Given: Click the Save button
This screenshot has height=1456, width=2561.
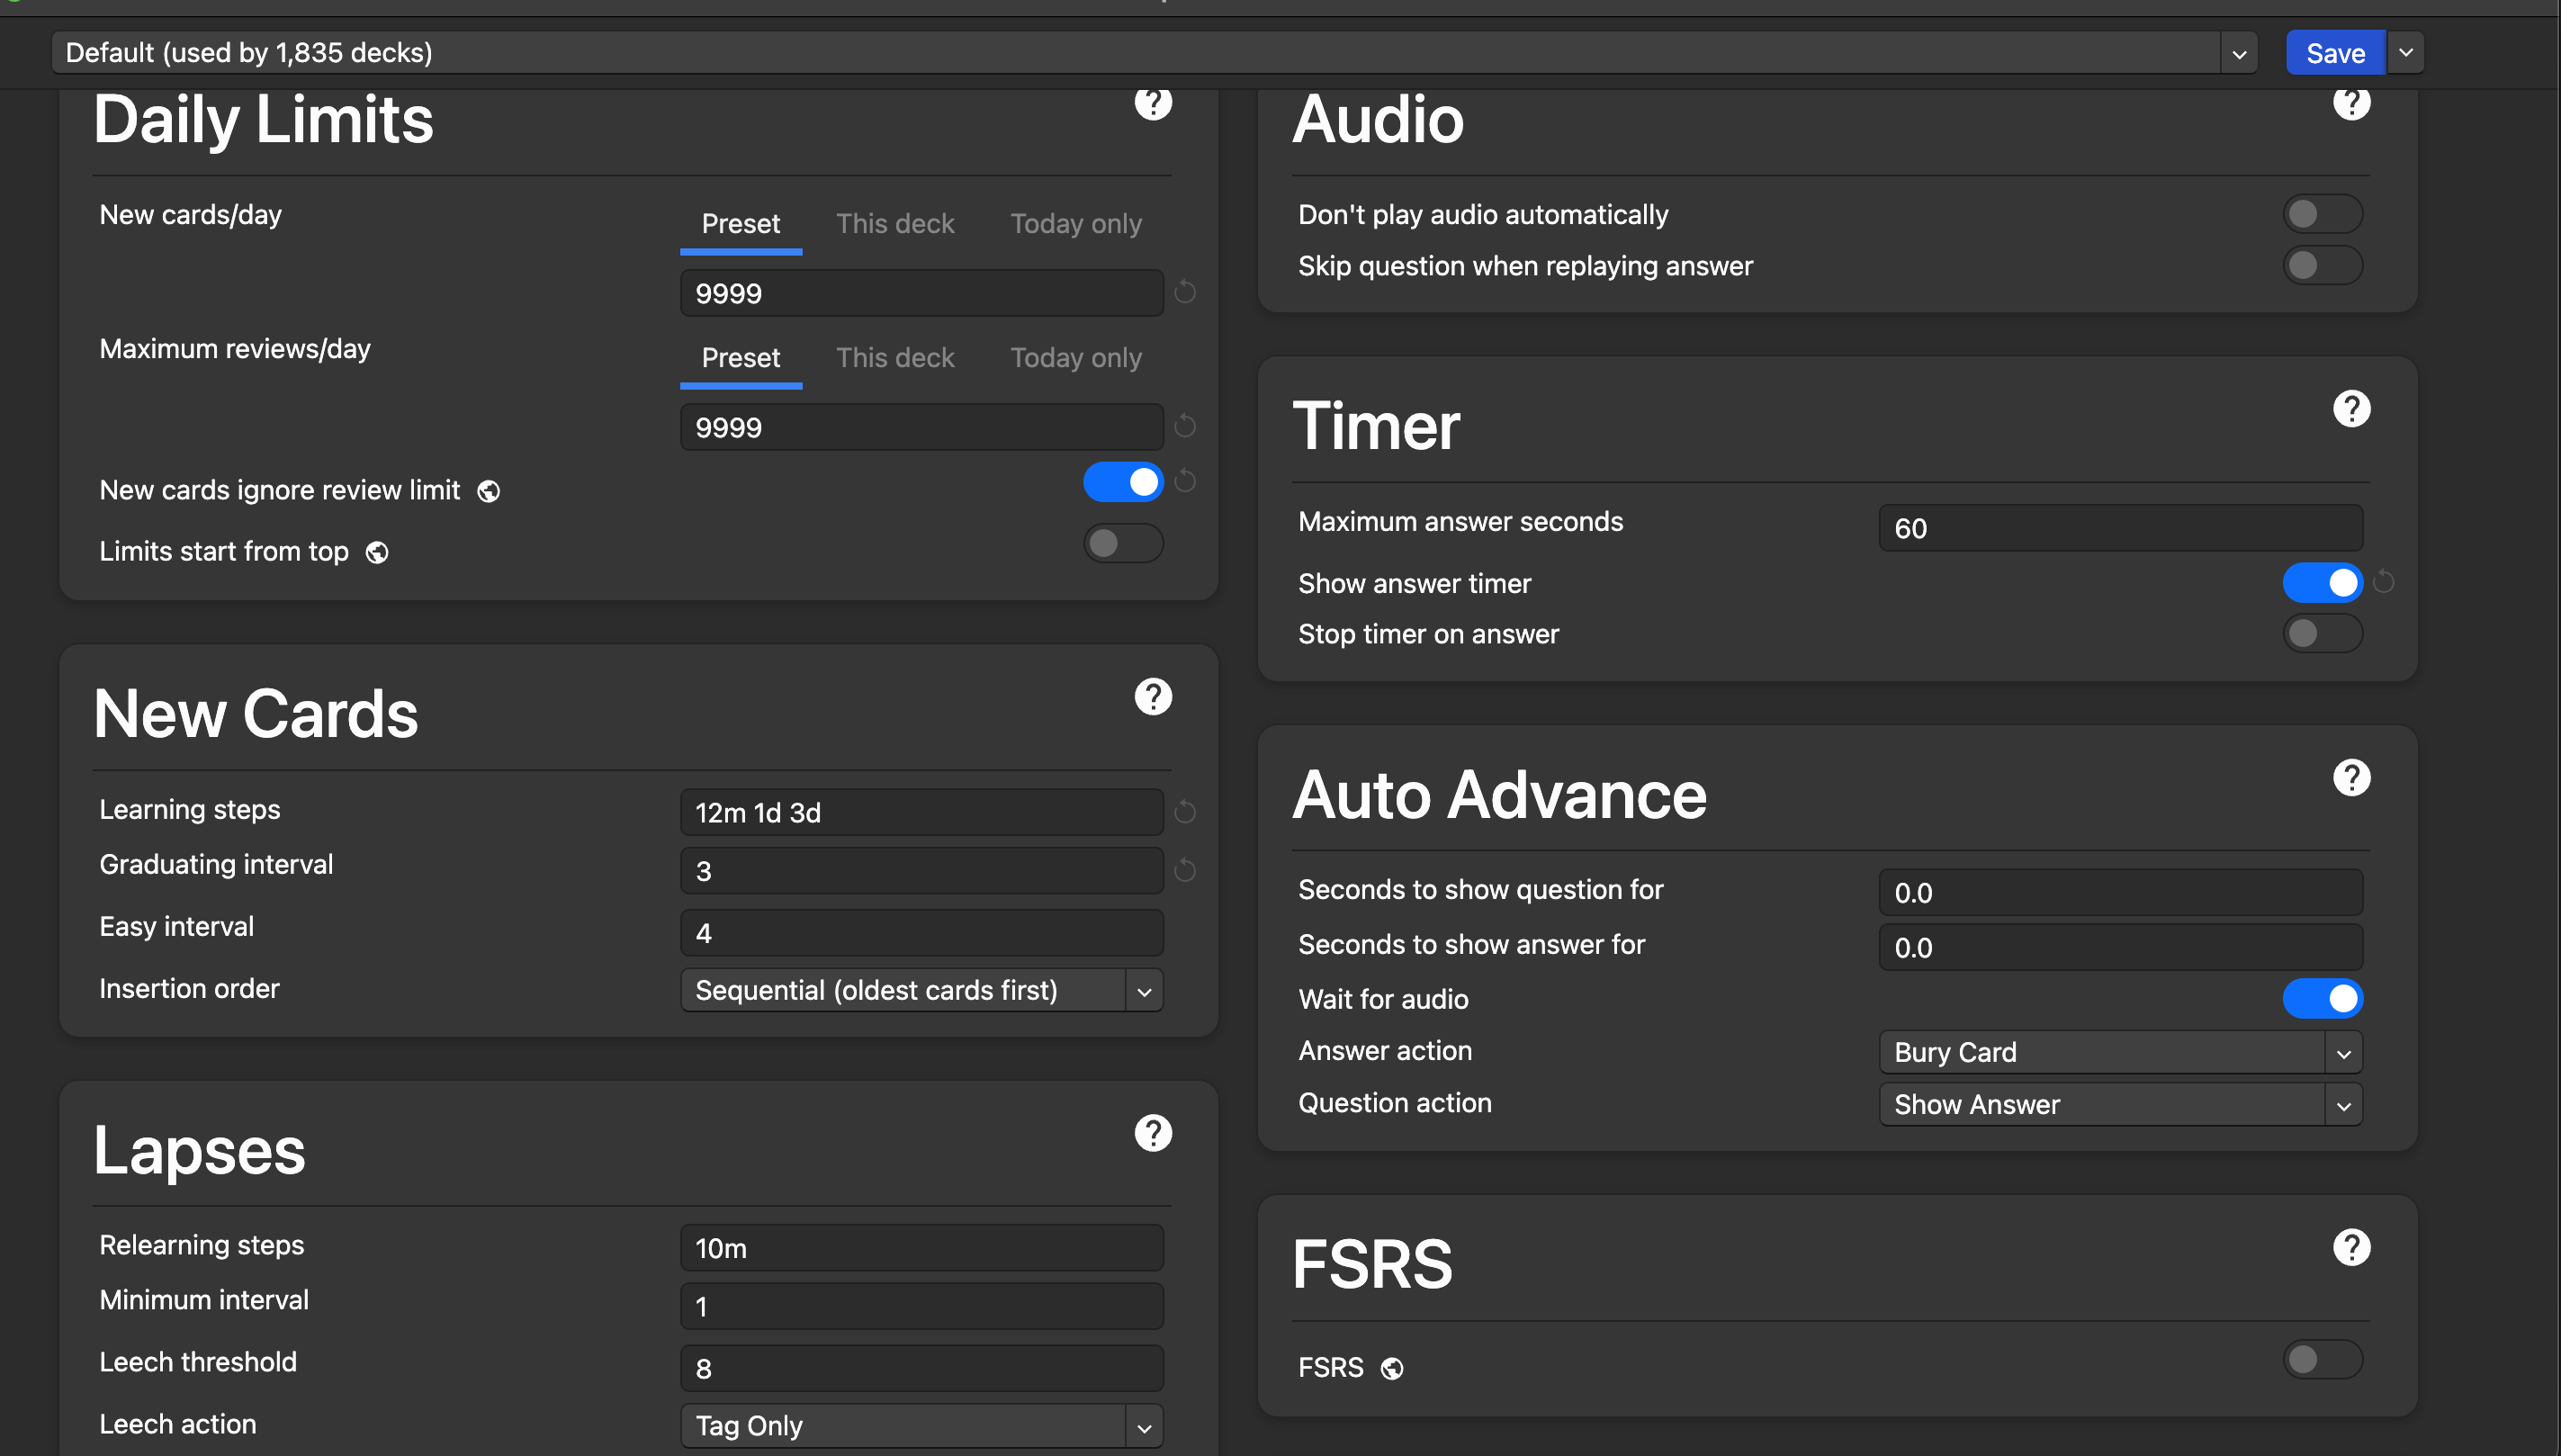Looking at the screenshot, I should [2334, 53].
